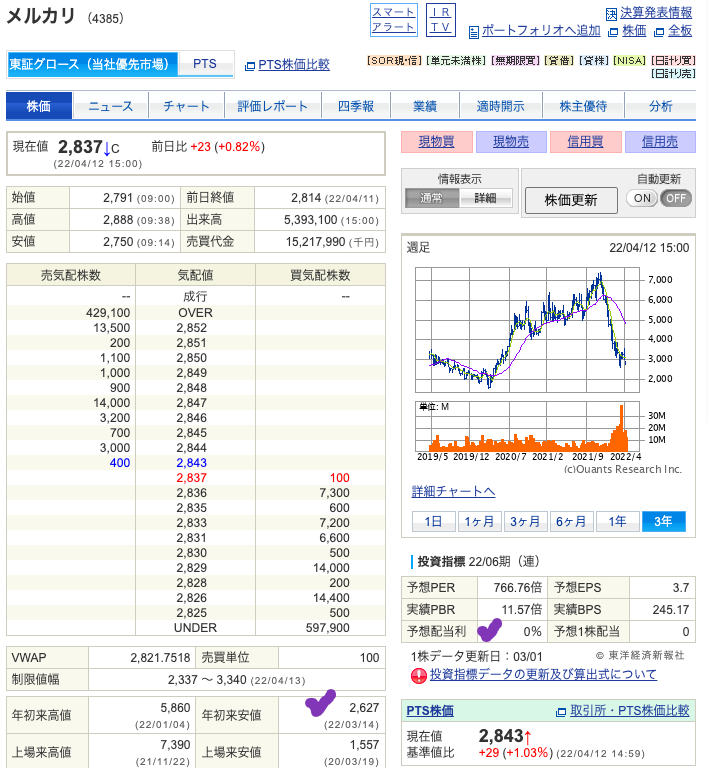
Task: Select the 3ヶ月 chart period
Action: coord(525,521)
